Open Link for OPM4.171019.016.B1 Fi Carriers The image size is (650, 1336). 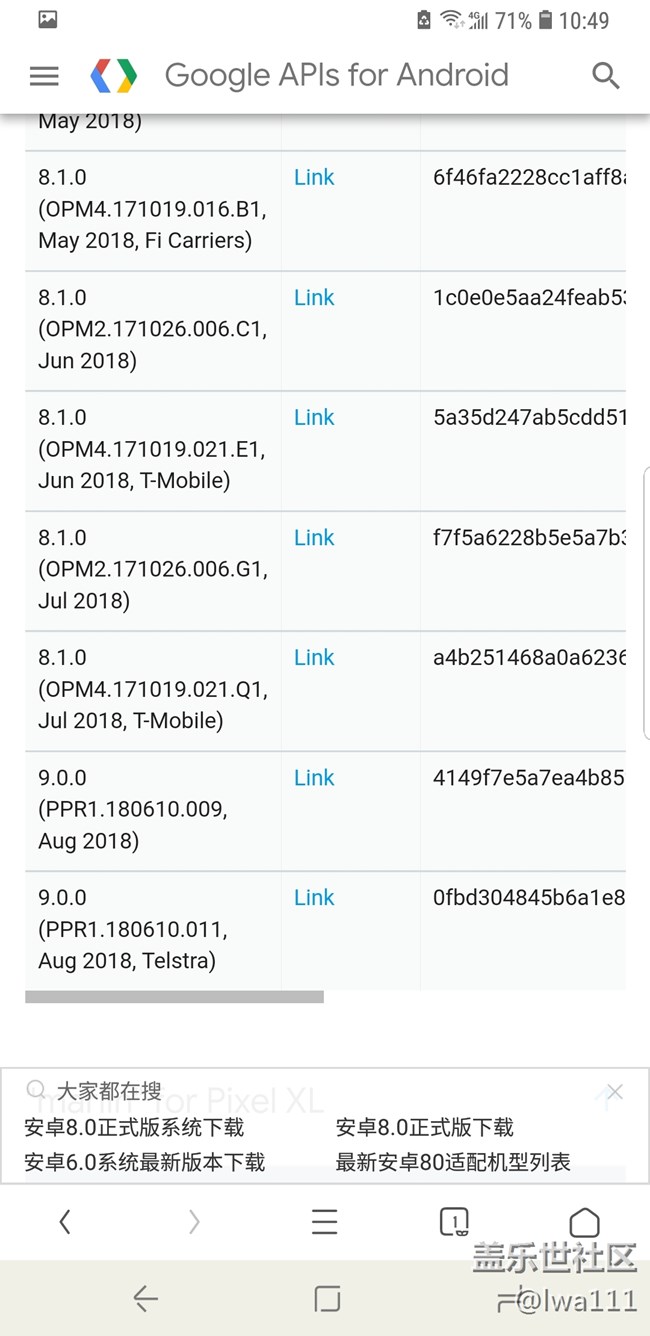(314, 178)
